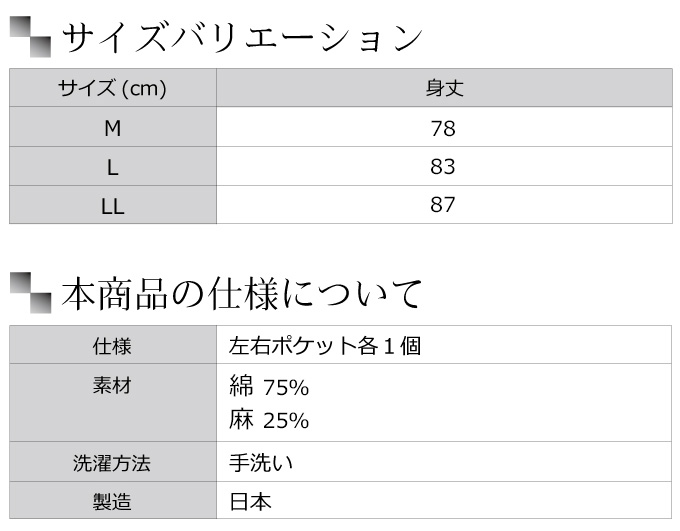Screen dimensions: 680x531
Task: Select the 手洗い washing method text
Action: coord(261,463)
